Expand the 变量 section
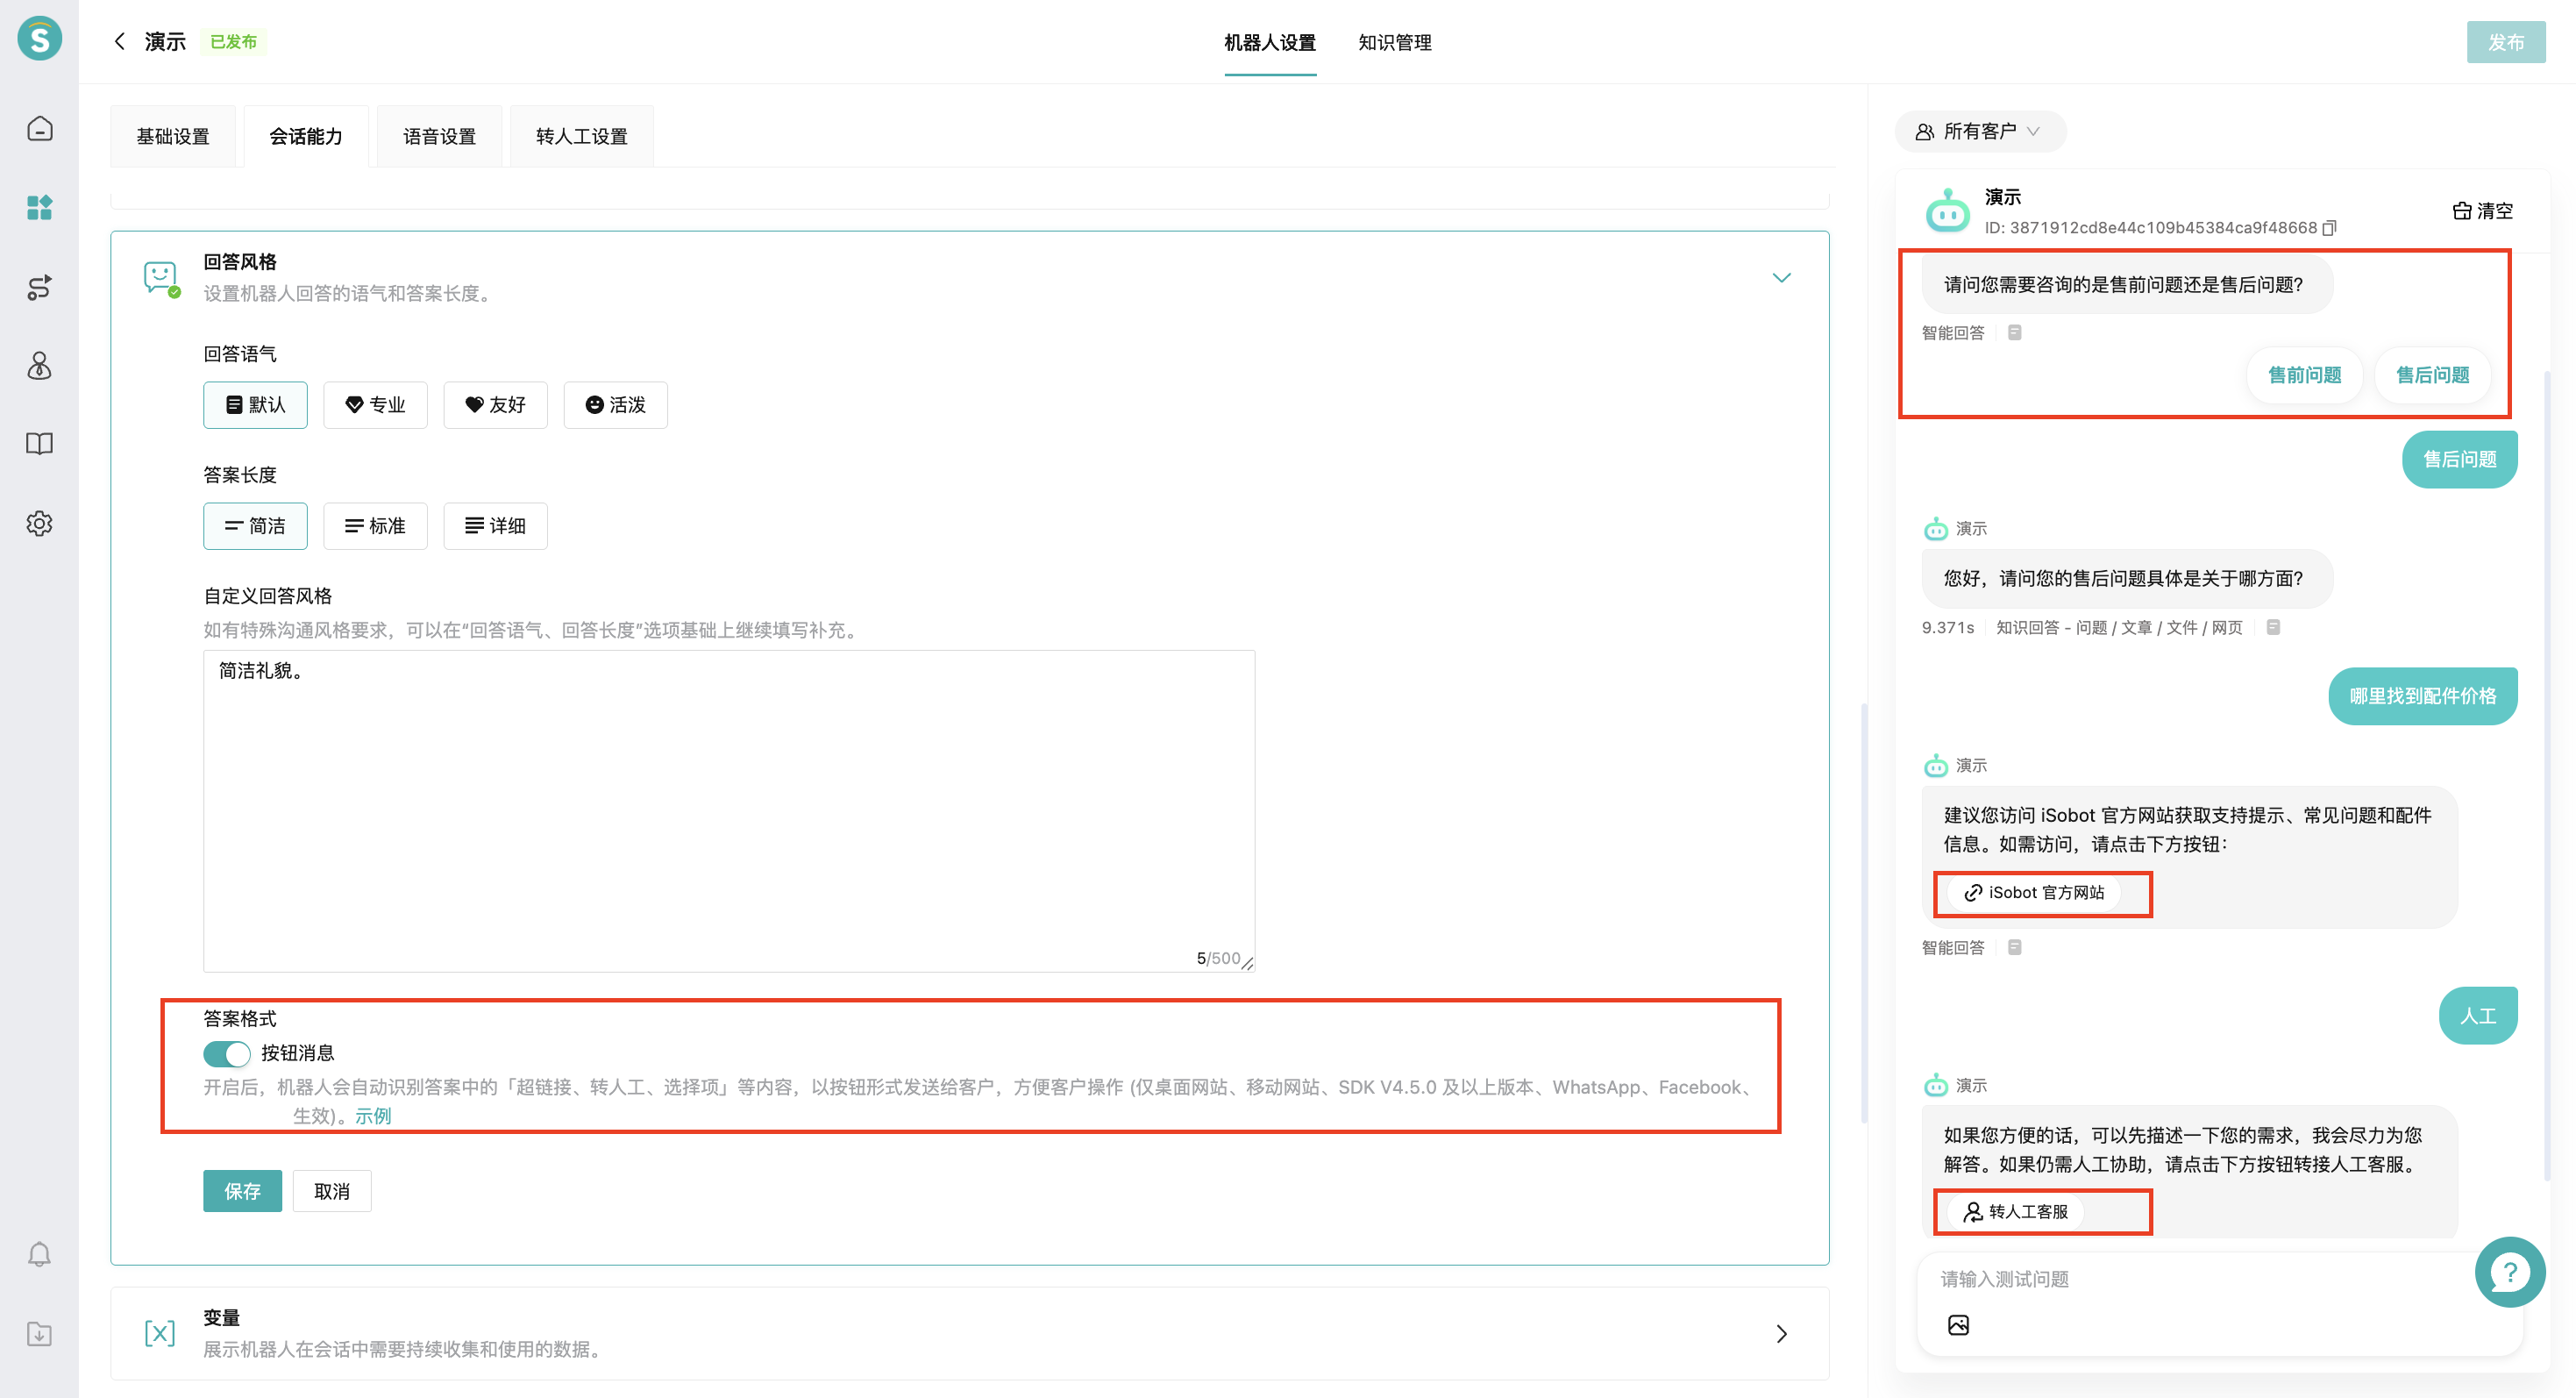2576x1398 pixels. pyautogui.click(x=1781, y=1333)
